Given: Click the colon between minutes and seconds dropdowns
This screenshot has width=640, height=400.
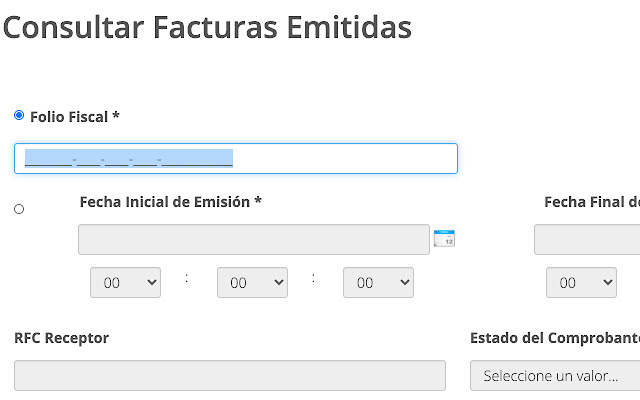Looking at the screenshot, I should 314,279.
